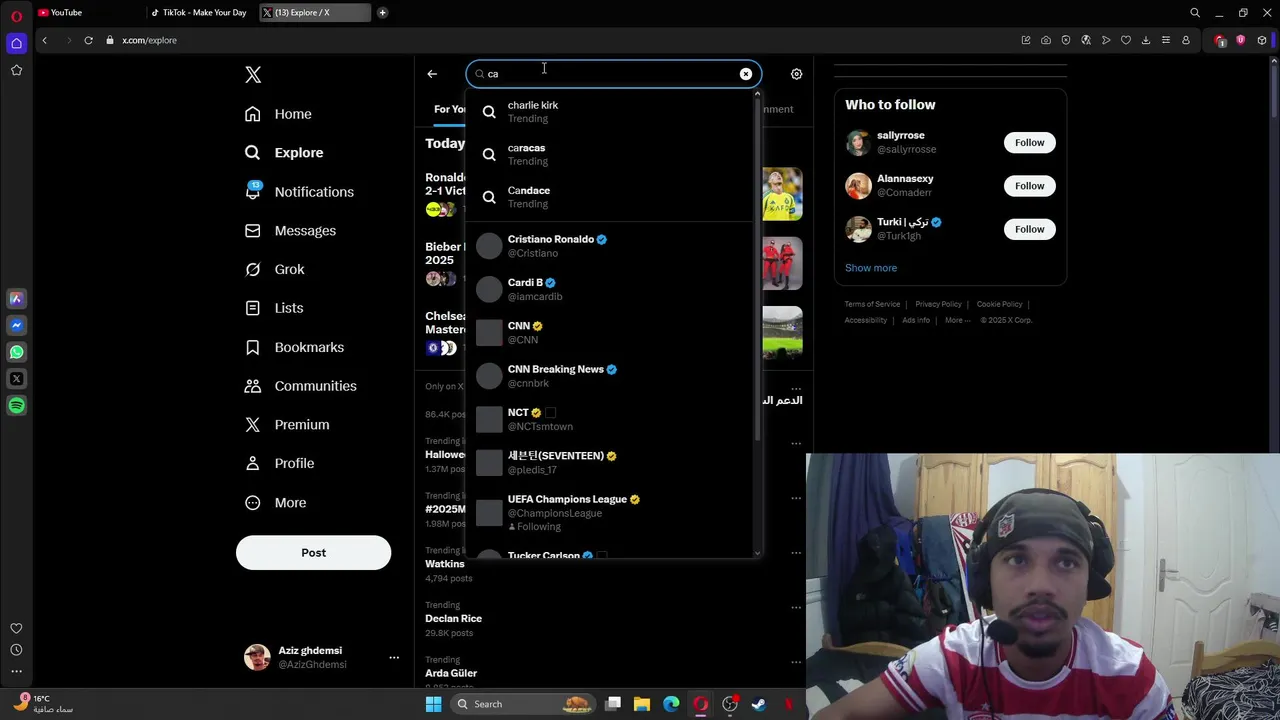Viewport: 1280px width, 720px height.
Task: Open More options circle icon
Action: (253, 503)
